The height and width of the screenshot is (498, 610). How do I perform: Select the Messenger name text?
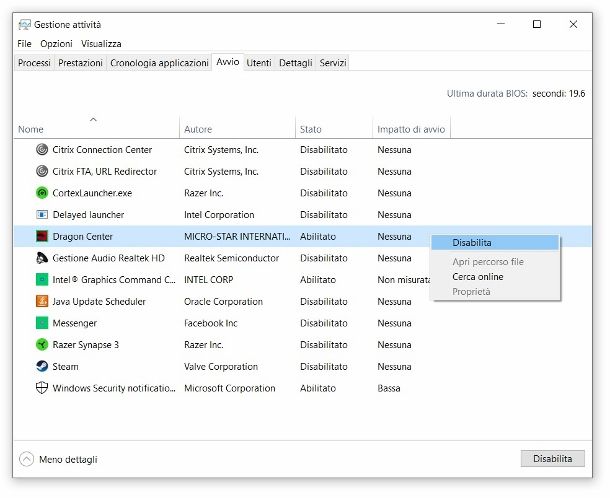tap(75, 323)
